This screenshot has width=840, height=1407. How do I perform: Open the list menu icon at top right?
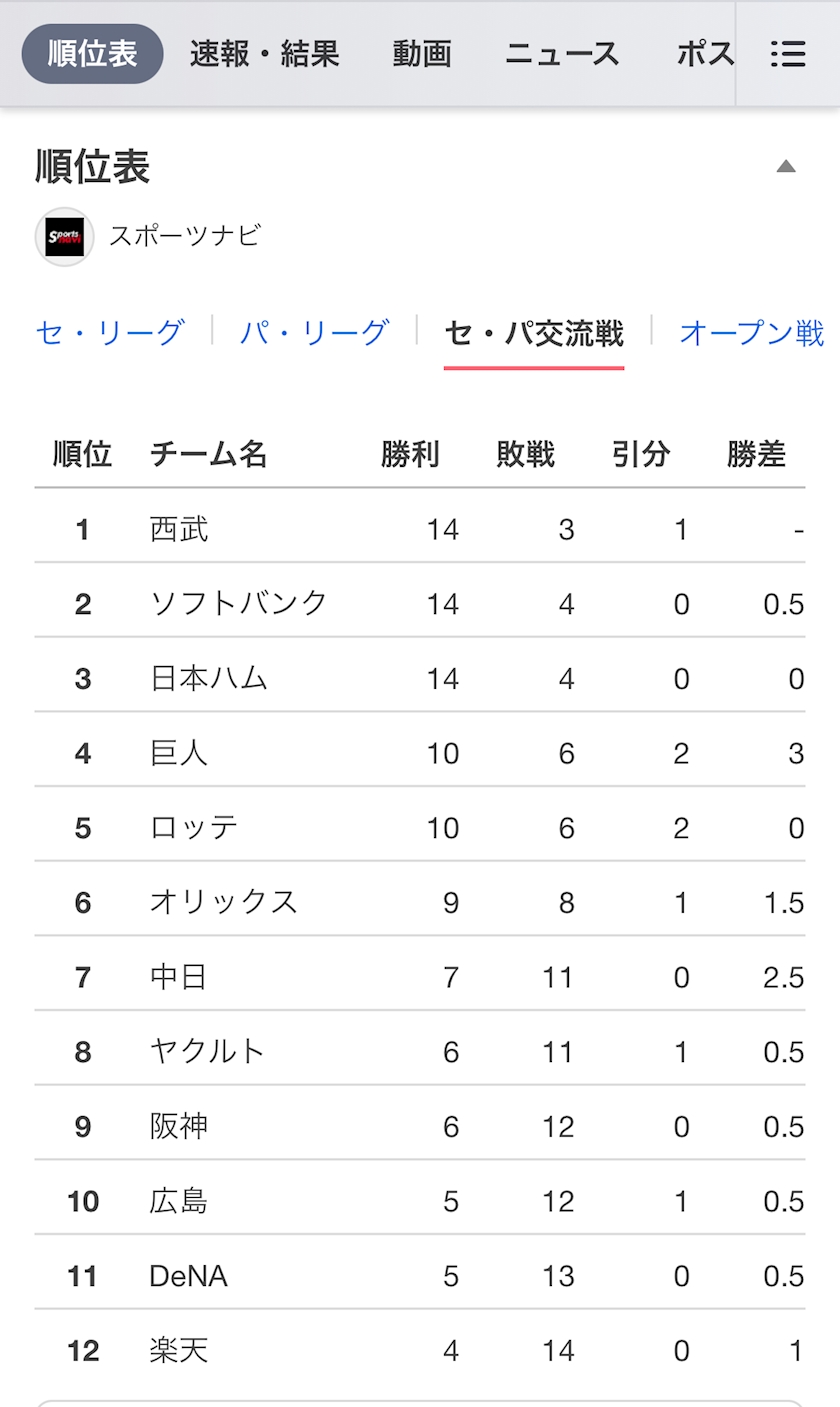tap(788, 54)
